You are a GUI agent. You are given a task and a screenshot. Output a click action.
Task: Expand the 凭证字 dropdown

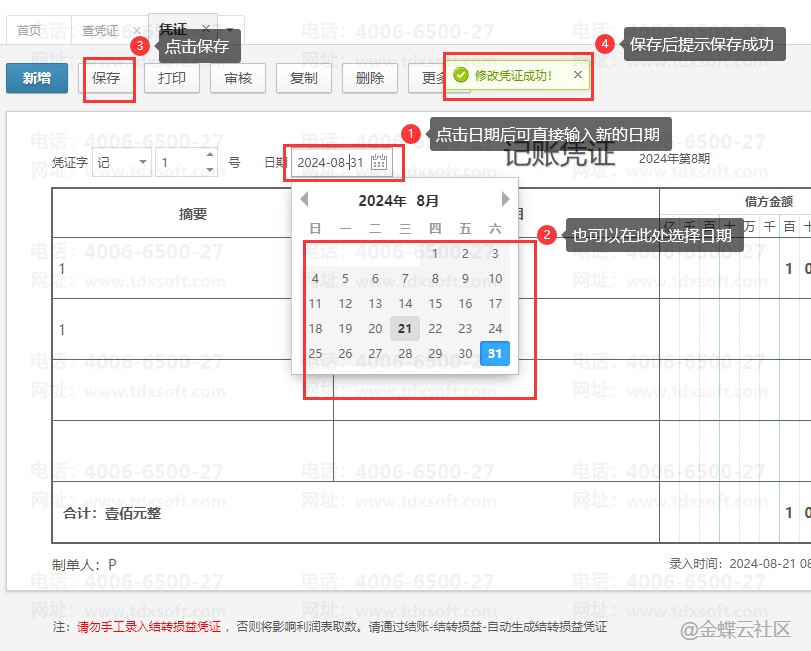tap(142, 162)
